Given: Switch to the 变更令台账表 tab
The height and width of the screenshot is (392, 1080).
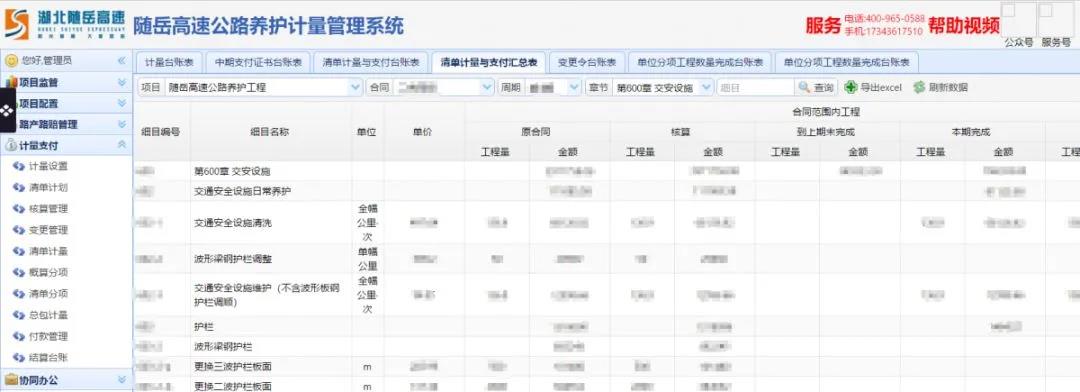Looking at the screenshot, I should coord(587,62).
